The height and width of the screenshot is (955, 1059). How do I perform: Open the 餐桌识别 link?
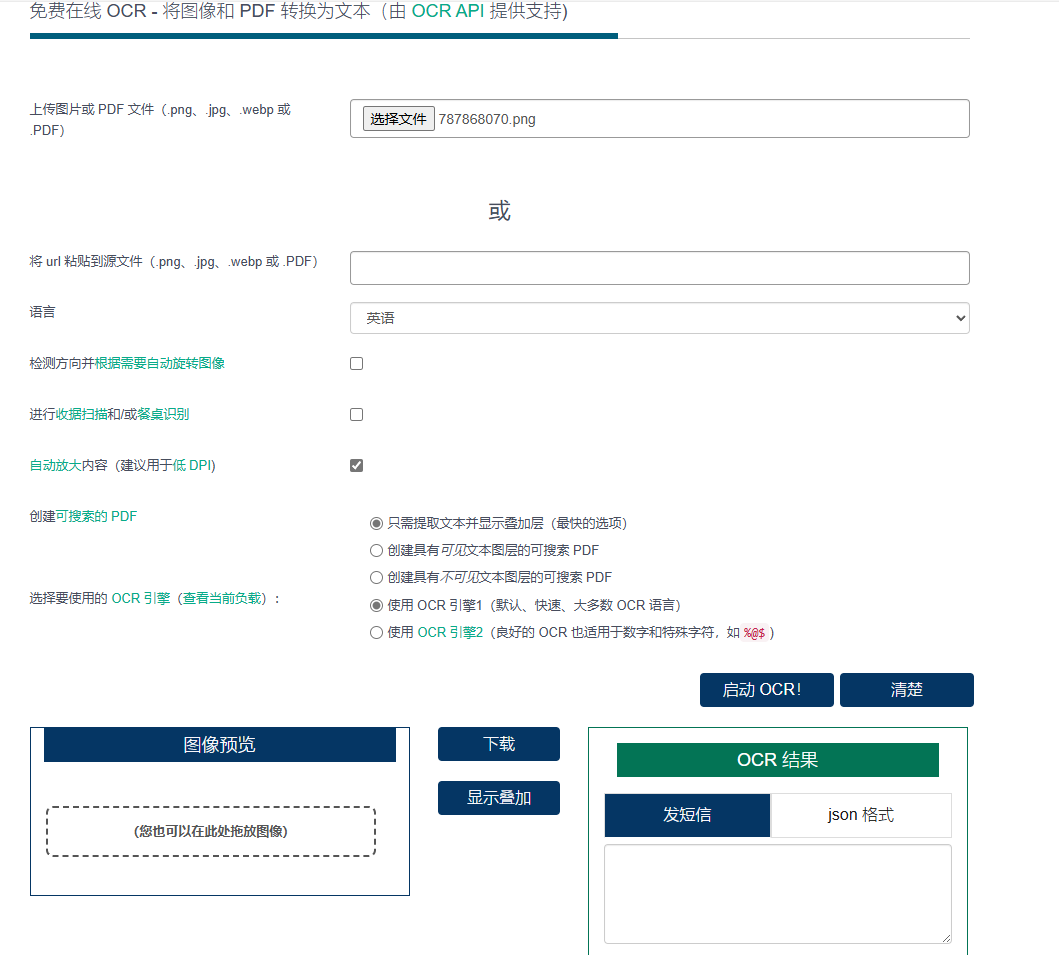(x=163, y=414)
